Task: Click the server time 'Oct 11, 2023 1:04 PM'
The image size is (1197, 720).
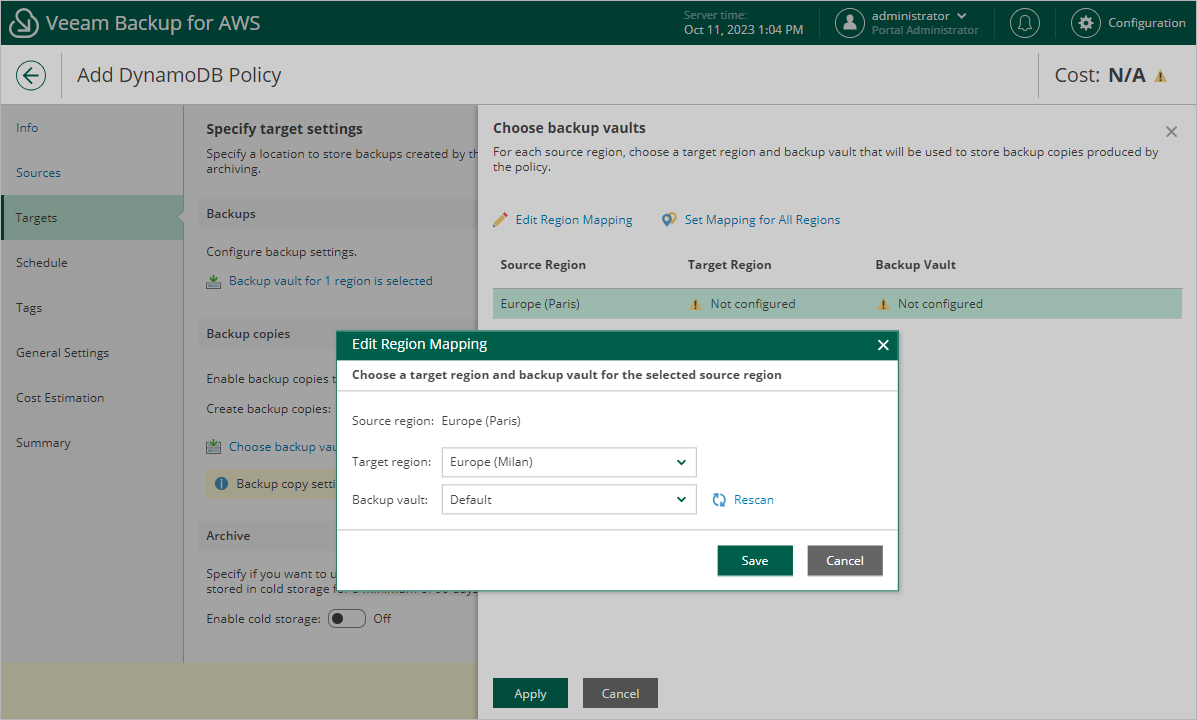Action: (744, 30)
